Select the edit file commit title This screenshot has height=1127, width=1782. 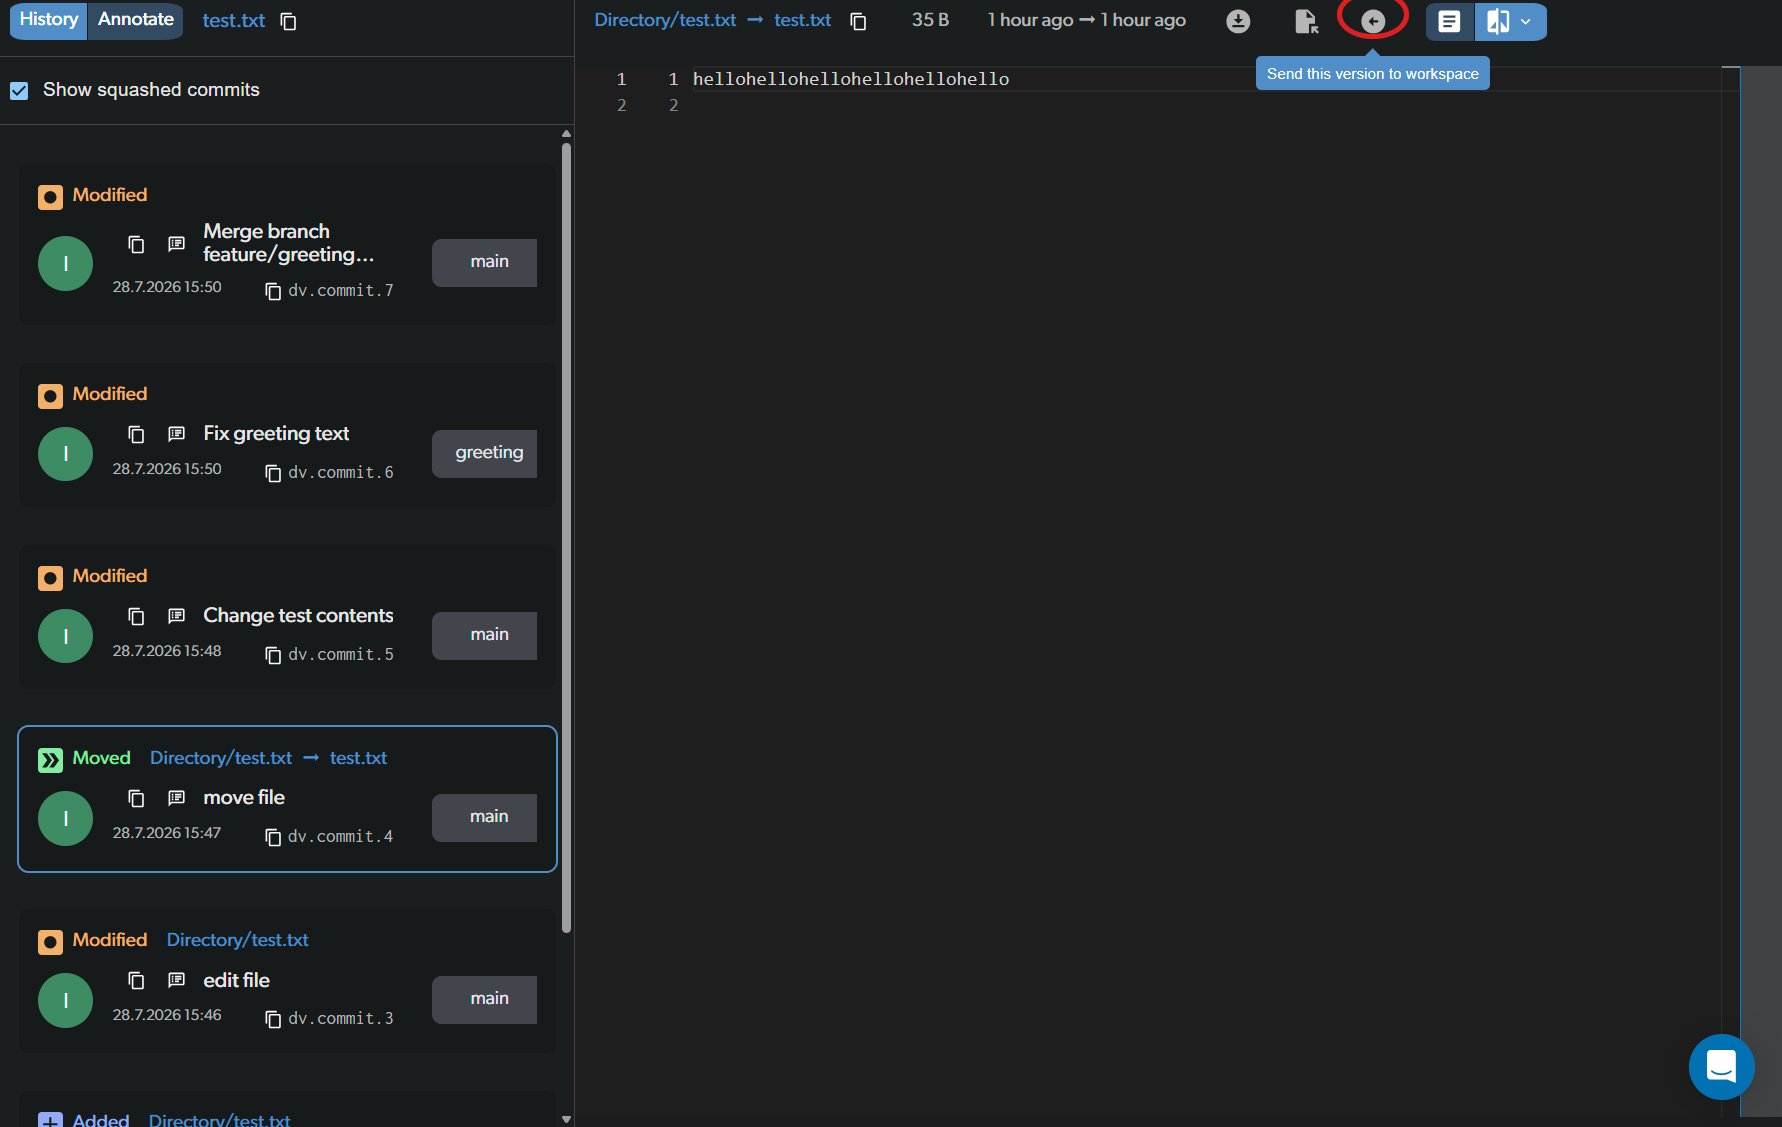[236, 980]
